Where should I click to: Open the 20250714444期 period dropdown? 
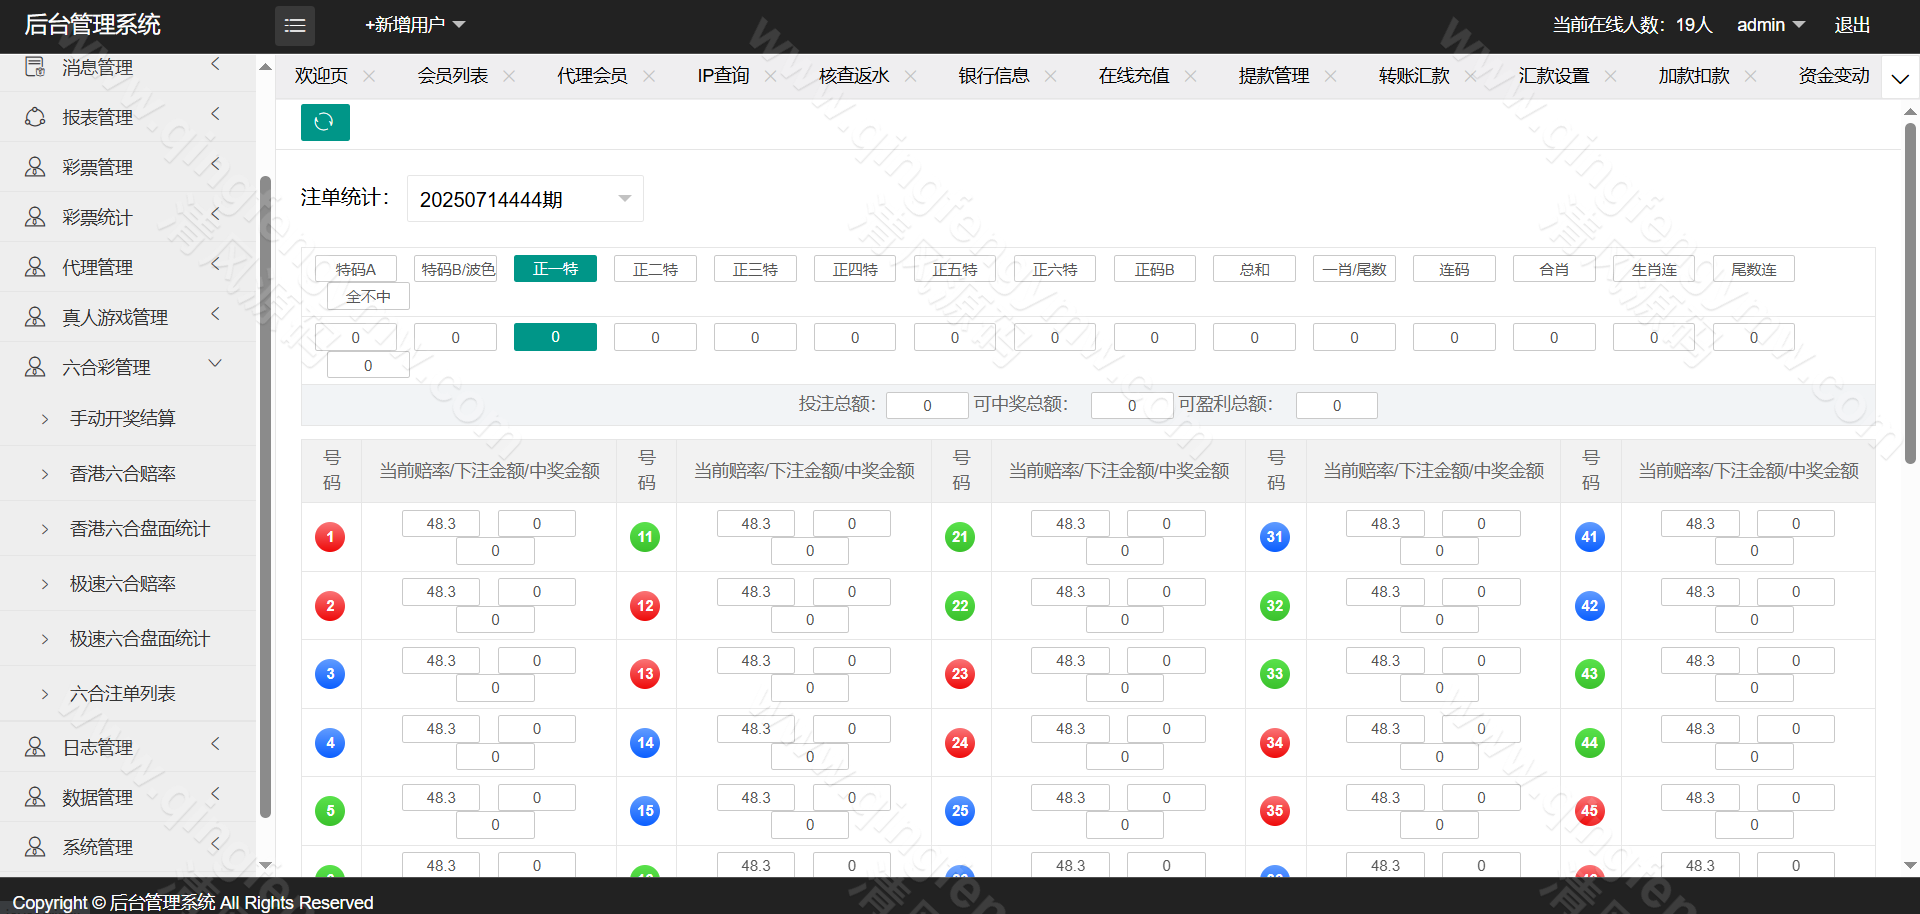click(x=525, y=199)
